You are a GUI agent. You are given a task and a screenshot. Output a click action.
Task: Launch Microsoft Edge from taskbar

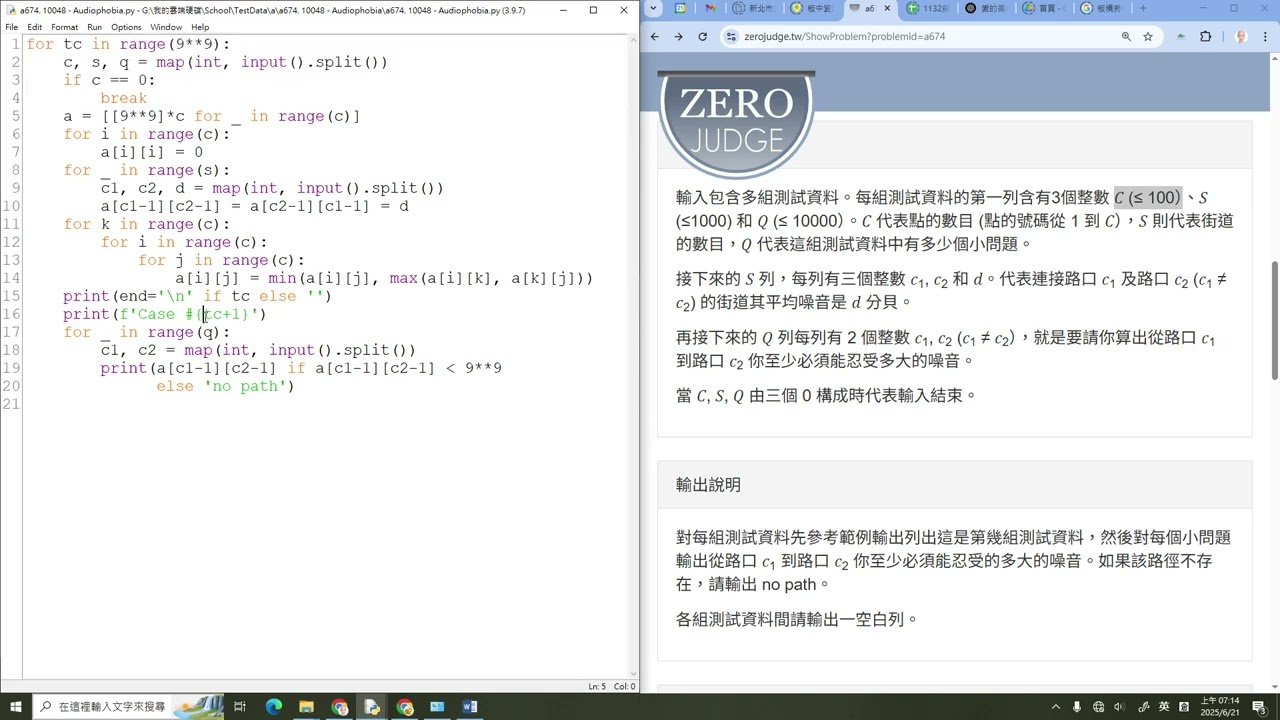pos(274,707)
